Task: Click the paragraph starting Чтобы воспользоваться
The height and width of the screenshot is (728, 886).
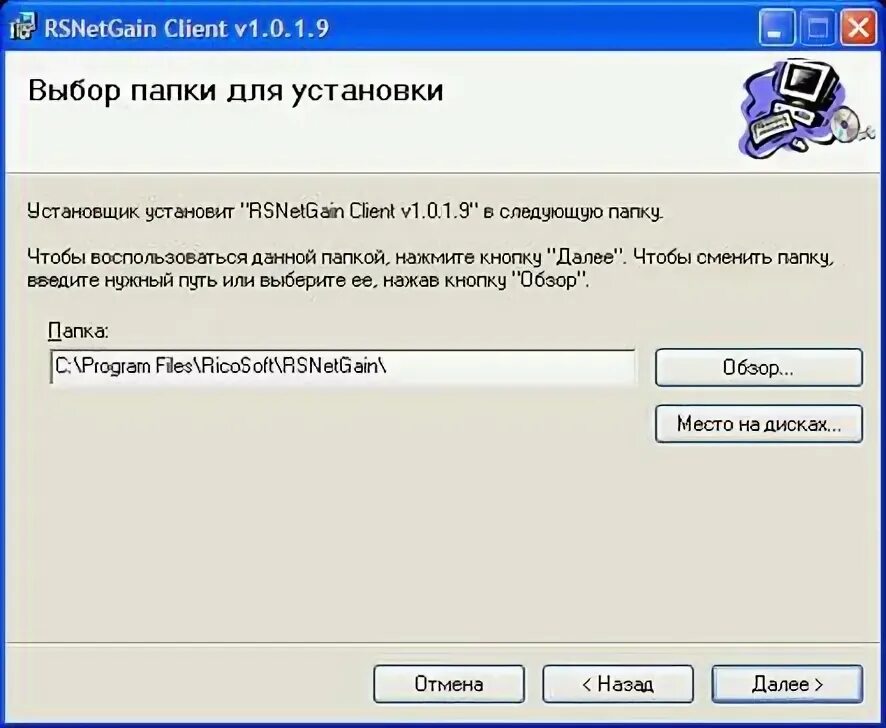Action: click(x=431, y=268)
